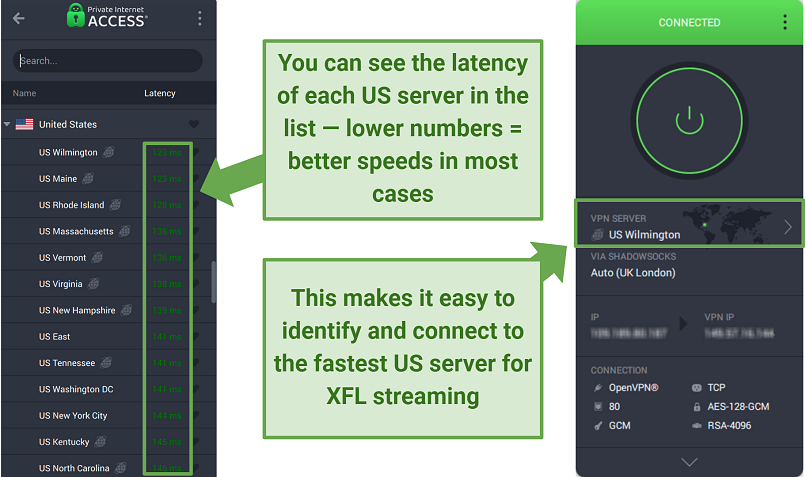
Task: Click the AES-128-GCM encryption value
Action: tap(738, 407)
